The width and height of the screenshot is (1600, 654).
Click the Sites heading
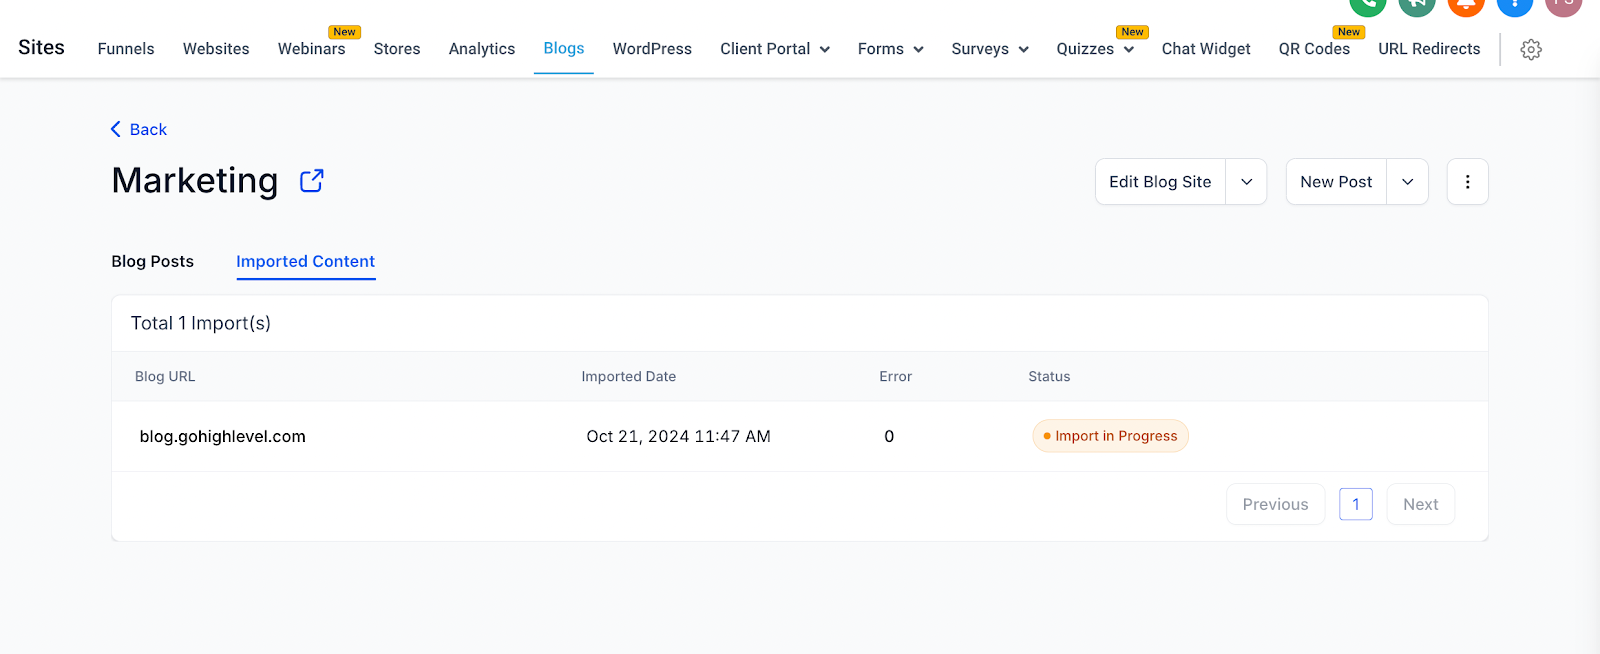point(41,47)
